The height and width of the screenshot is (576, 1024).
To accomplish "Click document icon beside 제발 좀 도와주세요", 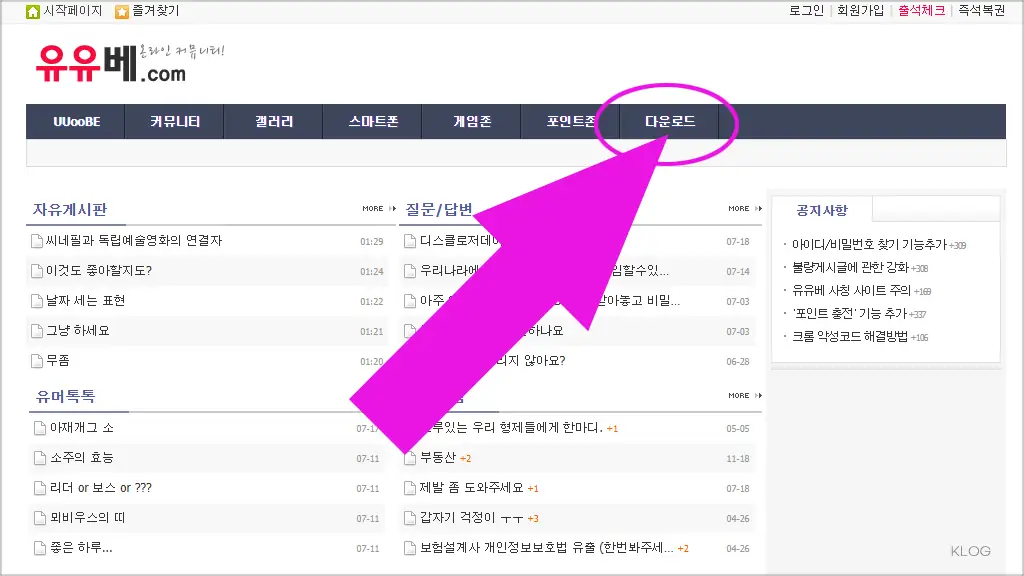I will point(410,488).
